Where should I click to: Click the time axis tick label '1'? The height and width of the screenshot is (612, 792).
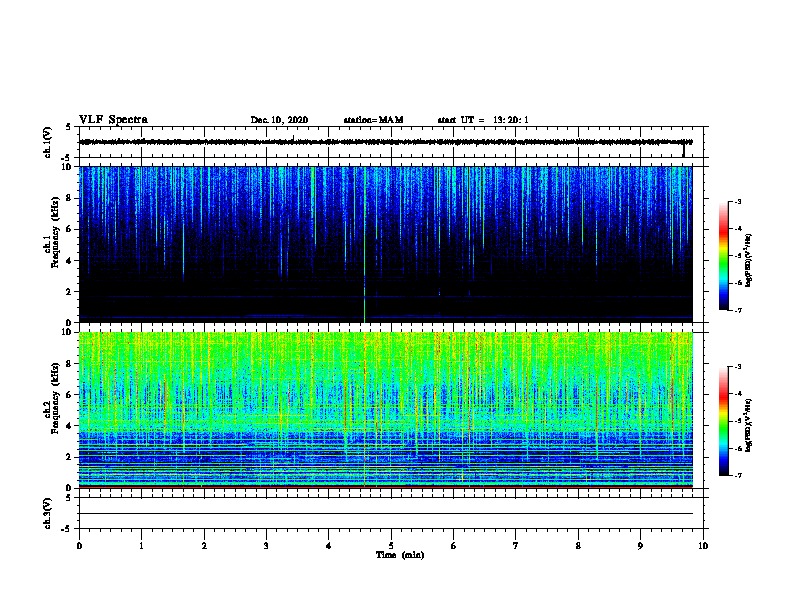(141, 545)
